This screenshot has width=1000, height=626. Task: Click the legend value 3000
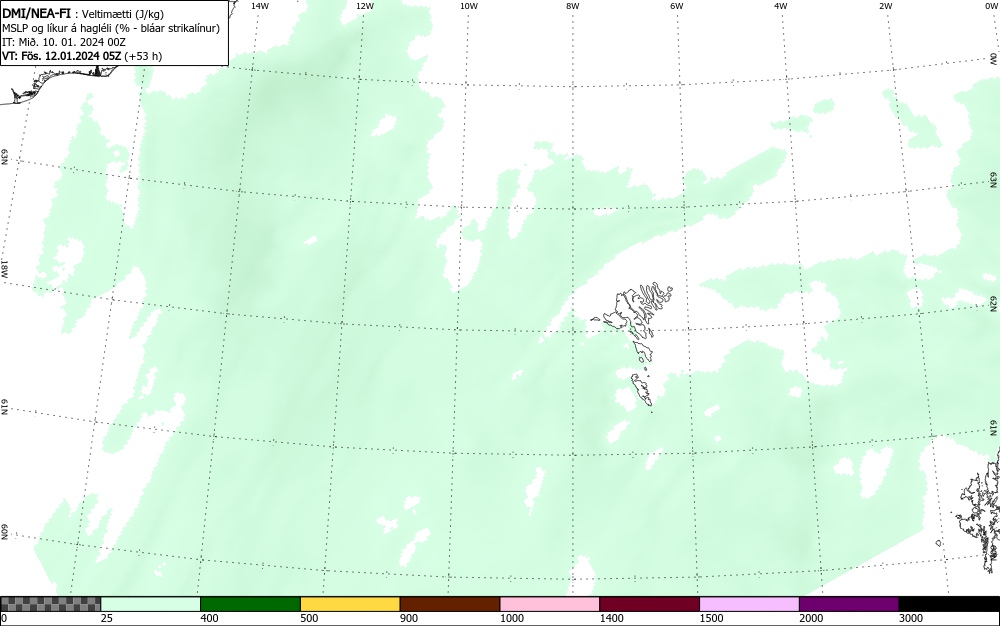click(x=911, y=618)
